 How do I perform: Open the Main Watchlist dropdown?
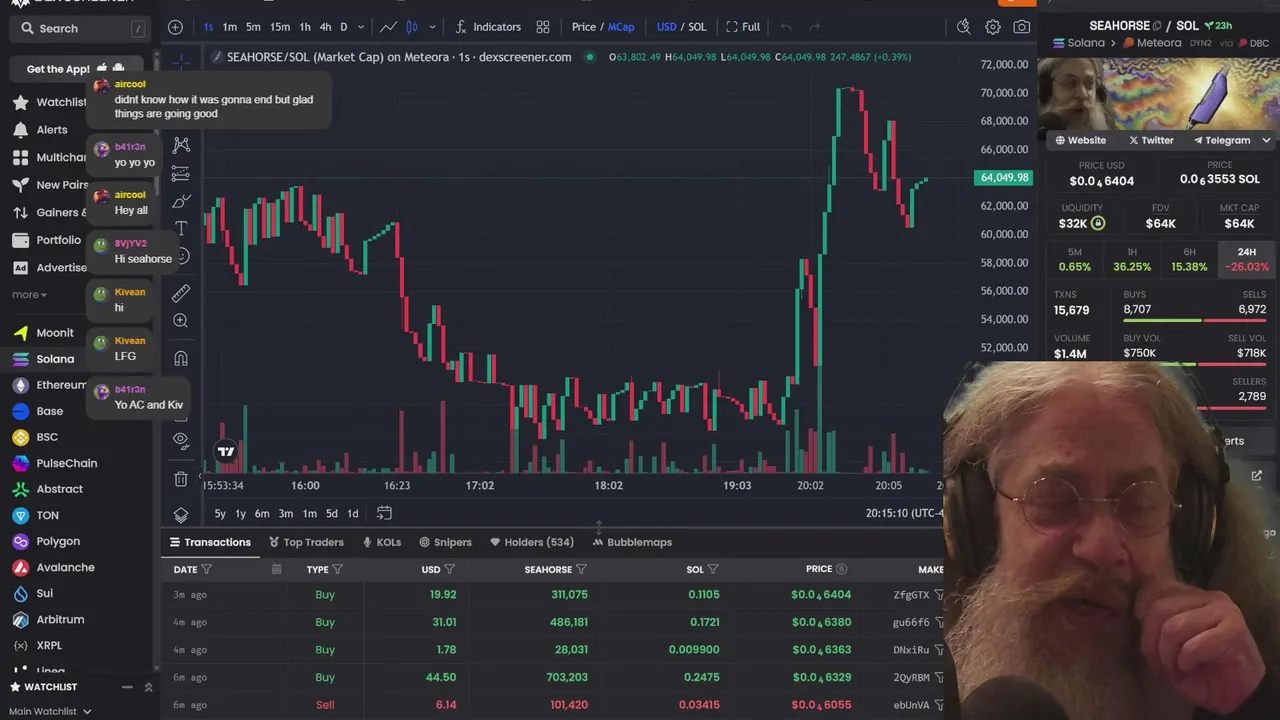tap(50, 711)
